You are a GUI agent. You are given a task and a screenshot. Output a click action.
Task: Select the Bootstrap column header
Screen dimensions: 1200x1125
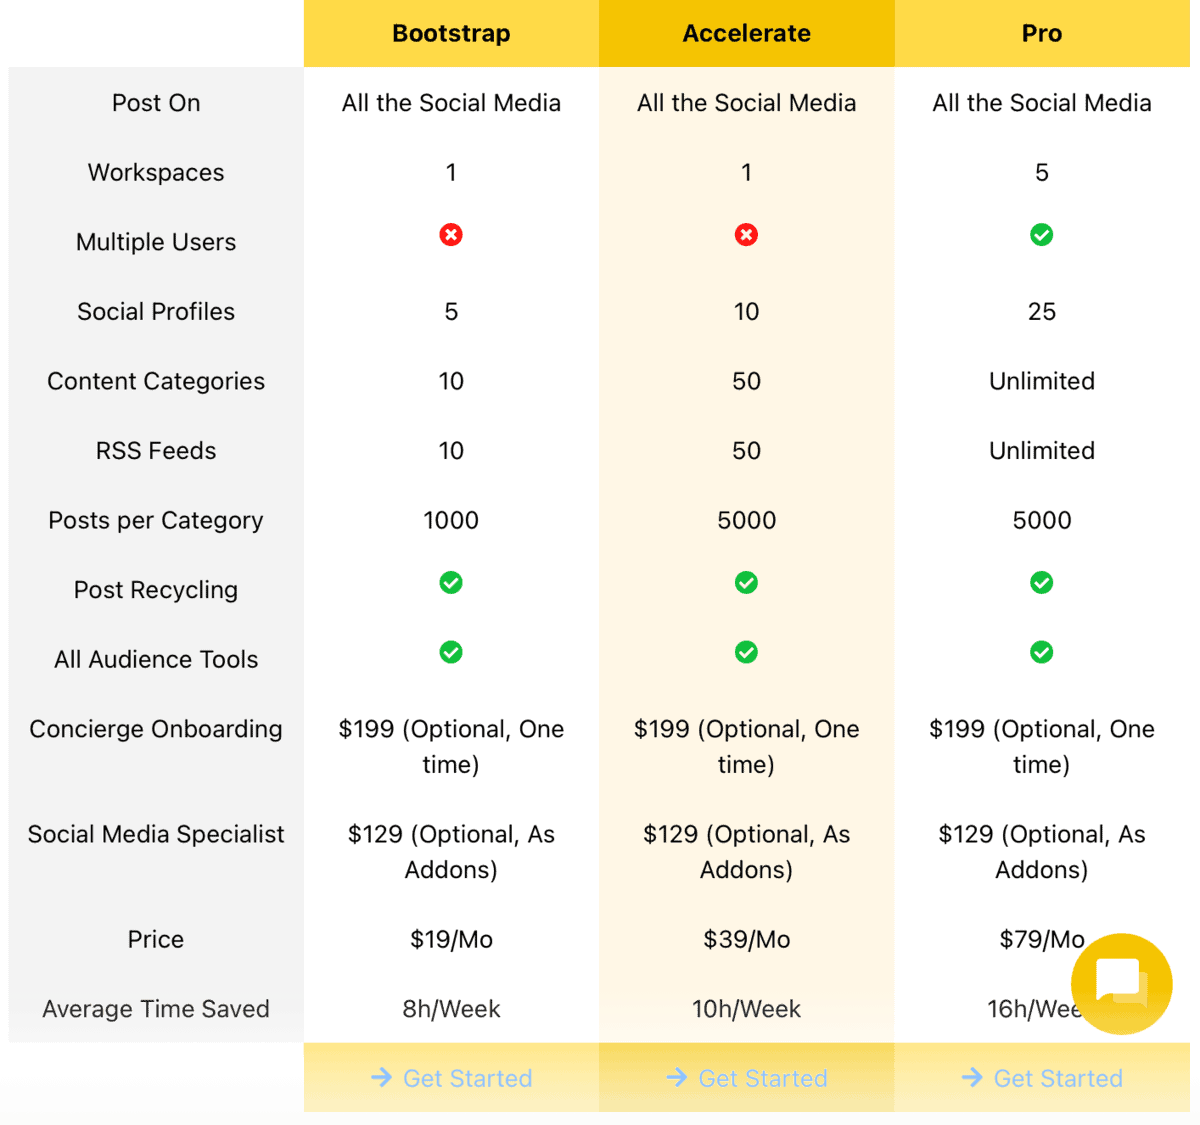coord(451,33)
